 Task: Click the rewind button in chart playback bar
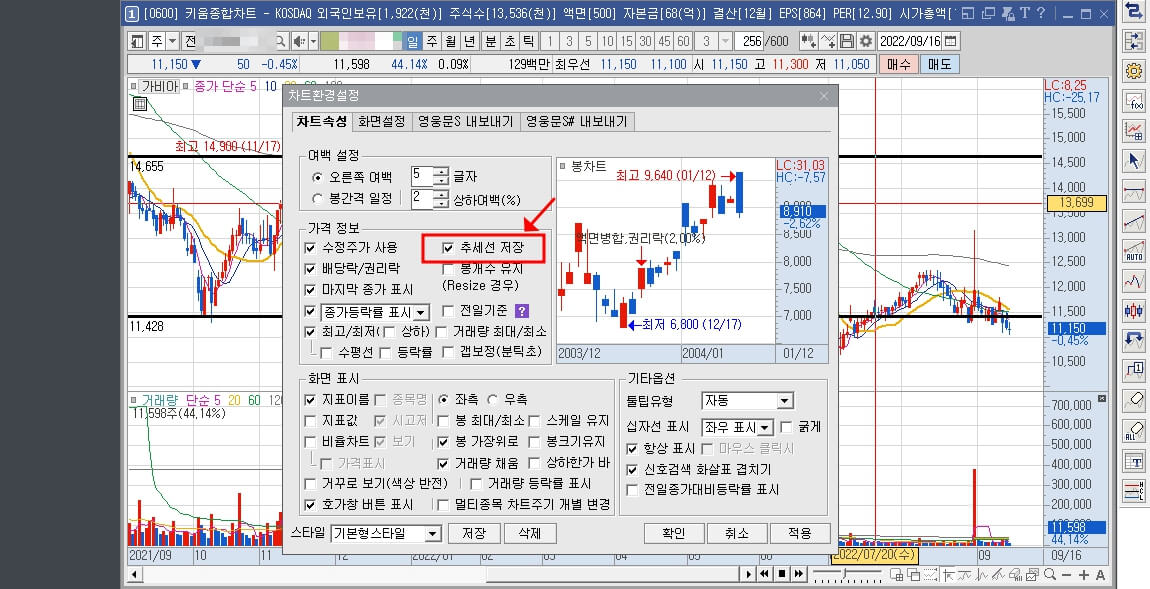tap(765, 574)
